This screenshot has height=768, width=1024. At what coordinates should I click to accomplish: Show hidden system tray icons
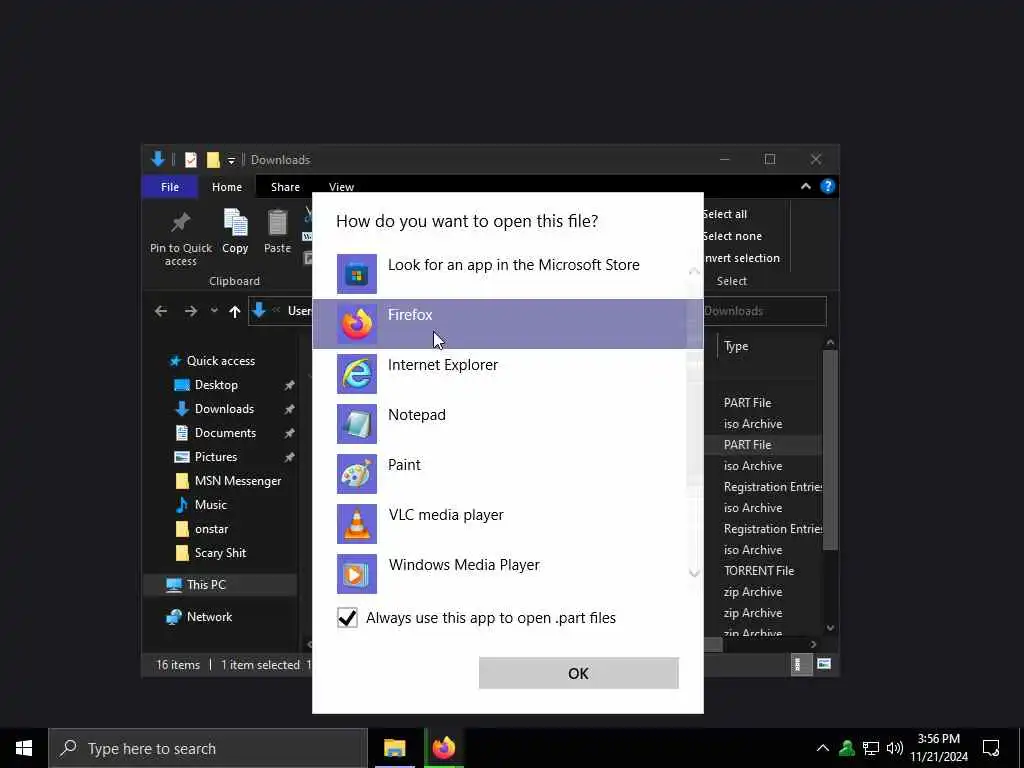pyautogui.click(x=823, y=748)
